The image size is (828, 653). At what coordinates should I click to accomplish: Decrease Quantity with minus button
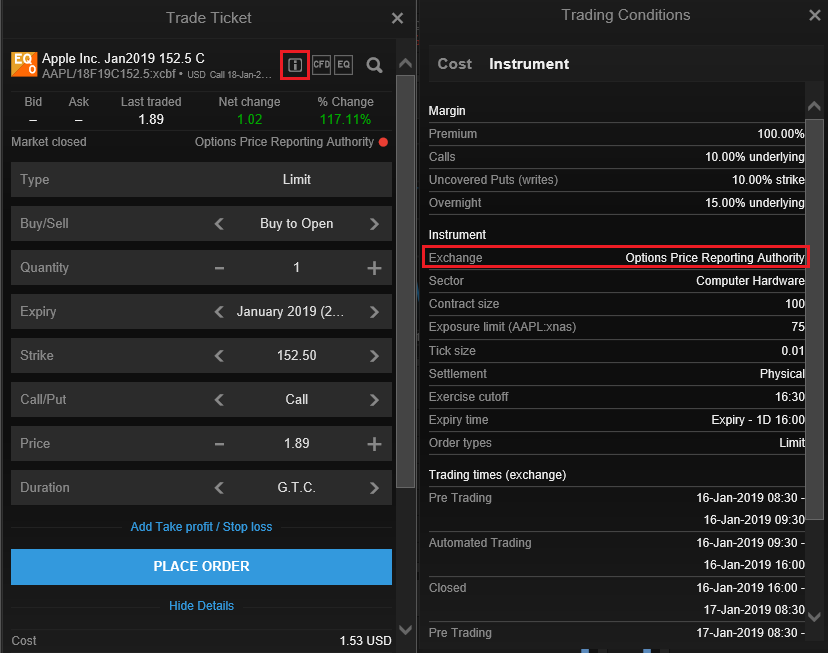pos(219,268)
